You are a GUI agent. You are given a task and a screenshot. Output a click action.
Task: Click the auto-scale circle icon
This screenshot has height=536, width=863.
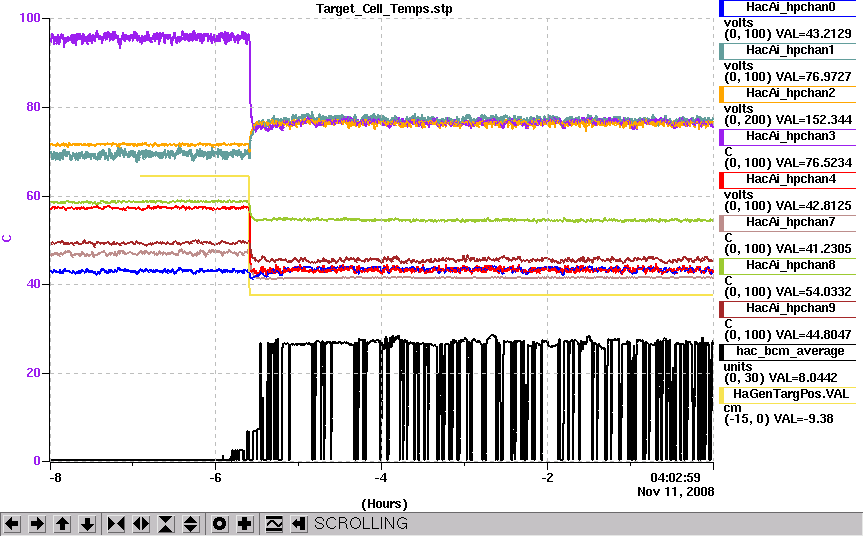[219, 523]
